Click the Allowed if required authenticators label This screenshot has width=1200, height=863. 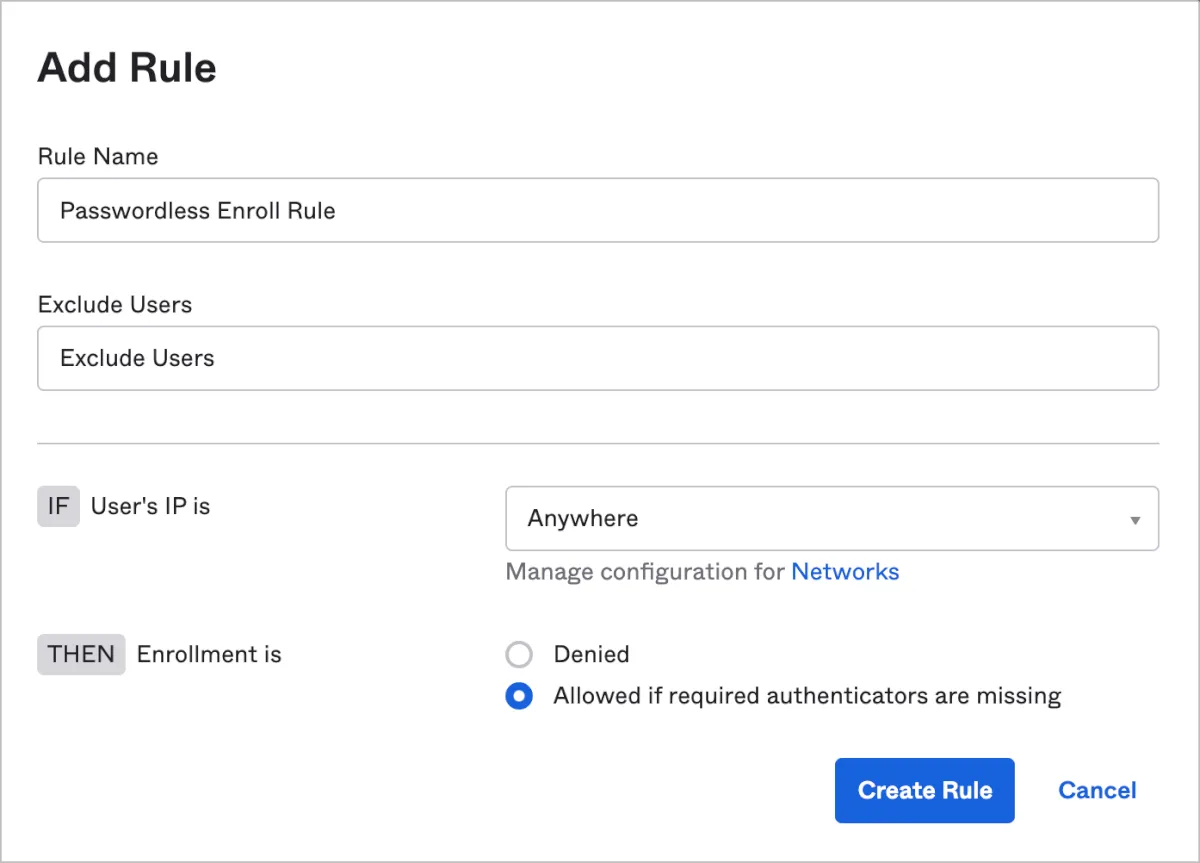click(x=807, y=696)
